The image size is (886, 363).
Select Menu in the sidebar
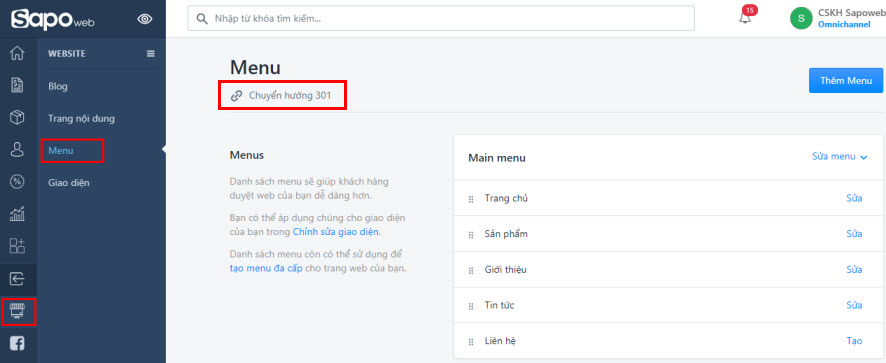coord(60,151)
